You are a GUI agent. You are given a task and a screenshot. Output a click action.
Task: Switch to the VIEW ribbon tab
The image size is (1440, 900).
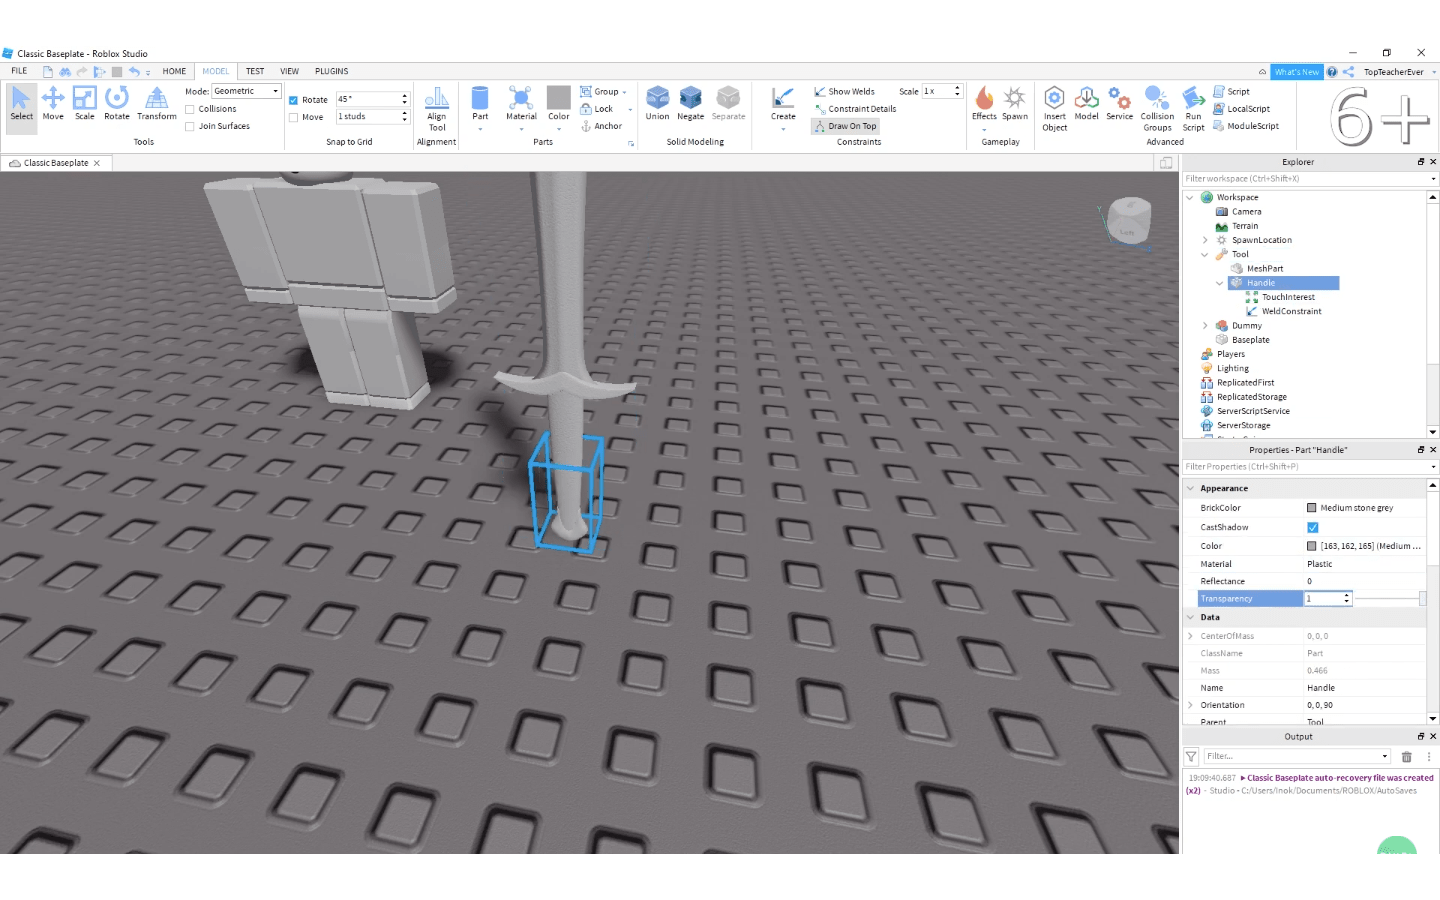point(289,71)
